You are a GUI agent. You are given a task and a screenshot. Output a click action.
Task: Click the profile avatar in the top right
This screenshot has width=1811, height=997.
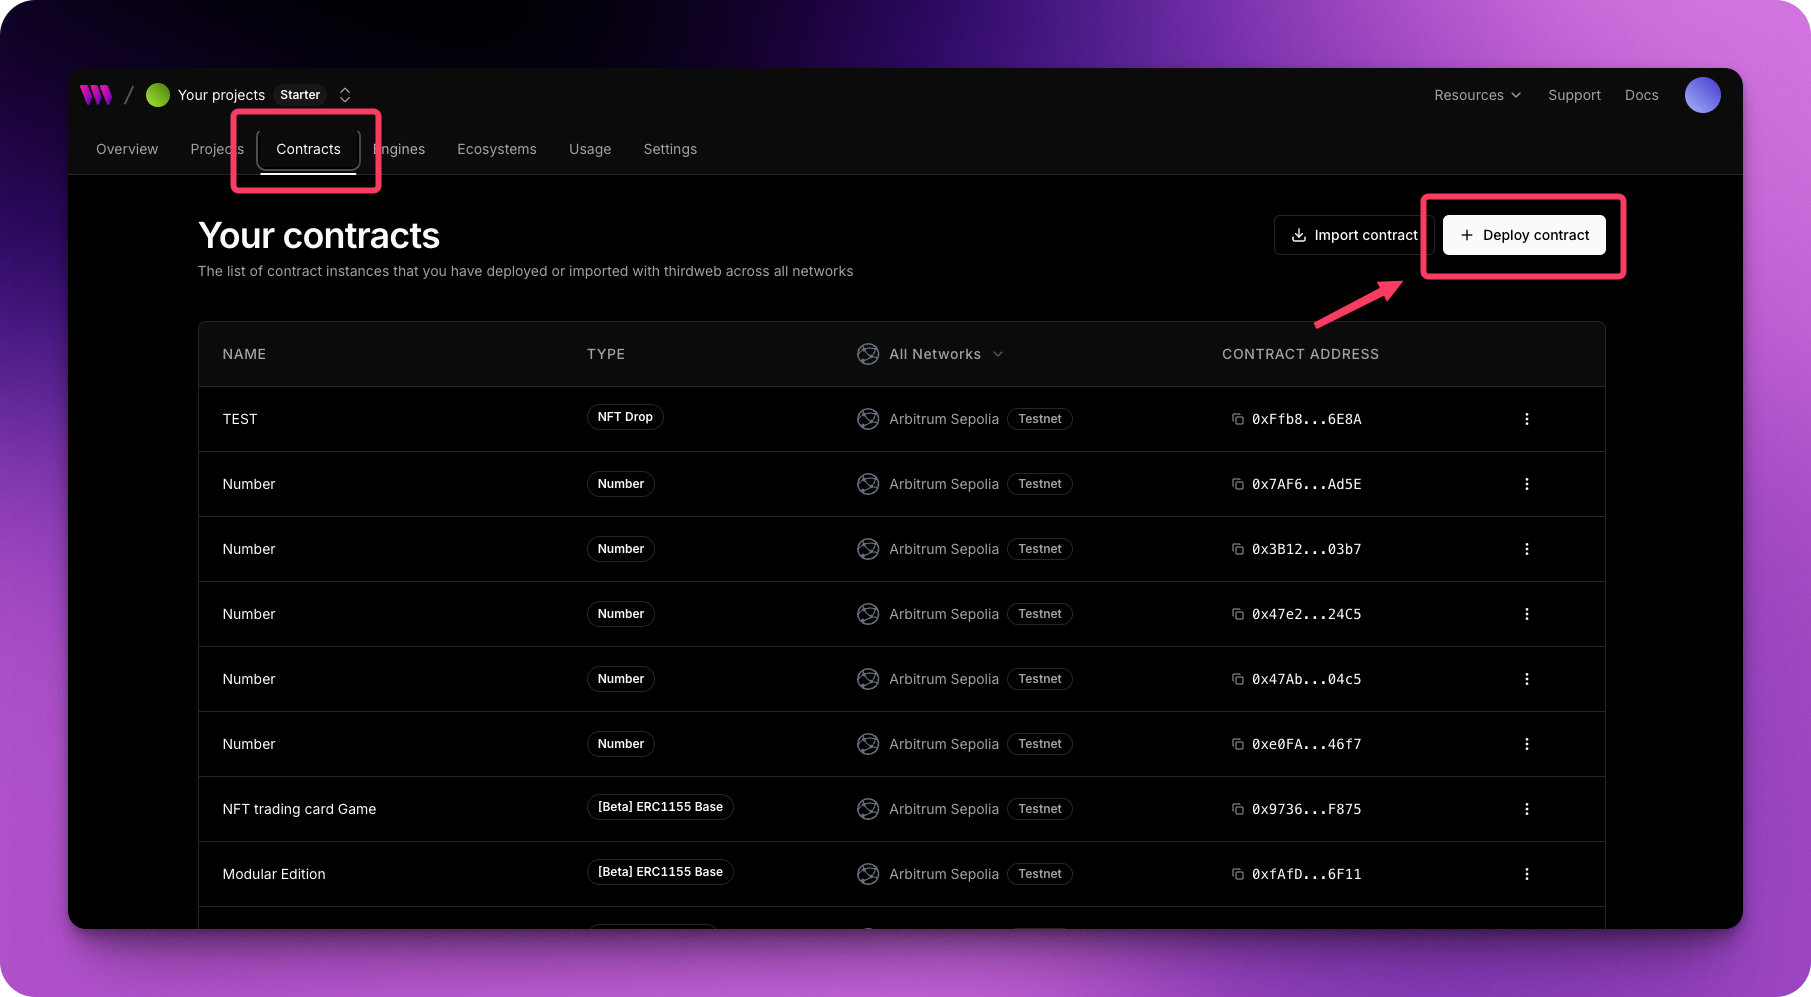1703,95
